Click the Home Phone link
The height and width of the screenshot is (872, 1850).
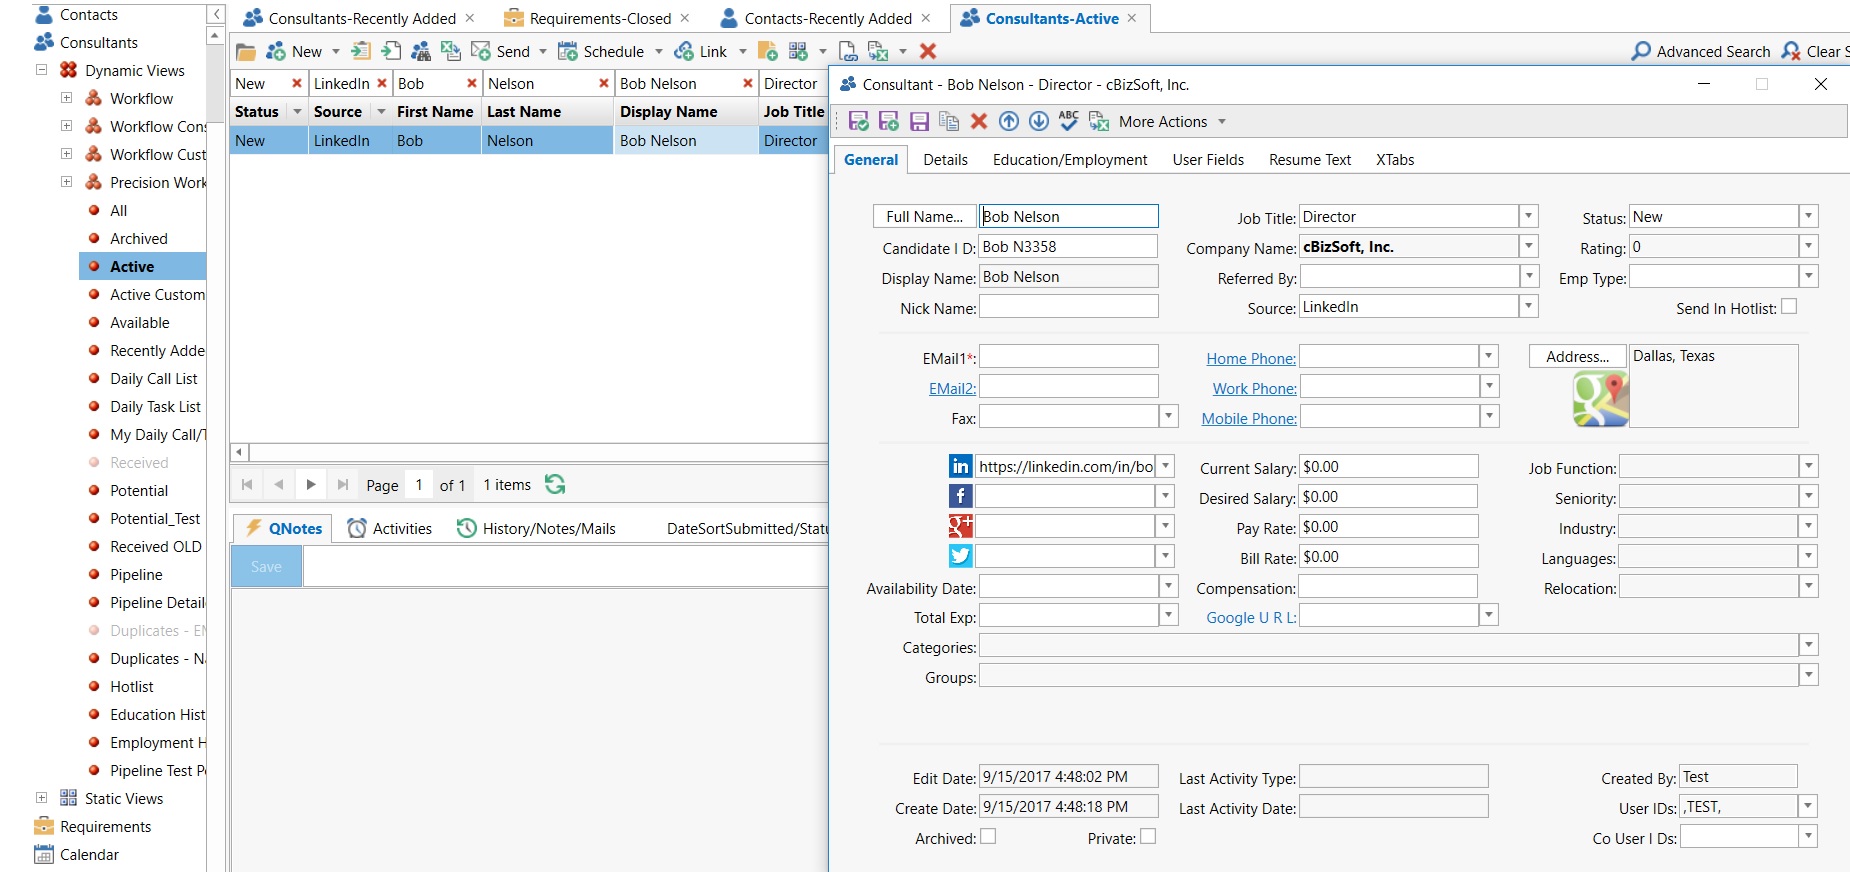tap(1251, 358)
